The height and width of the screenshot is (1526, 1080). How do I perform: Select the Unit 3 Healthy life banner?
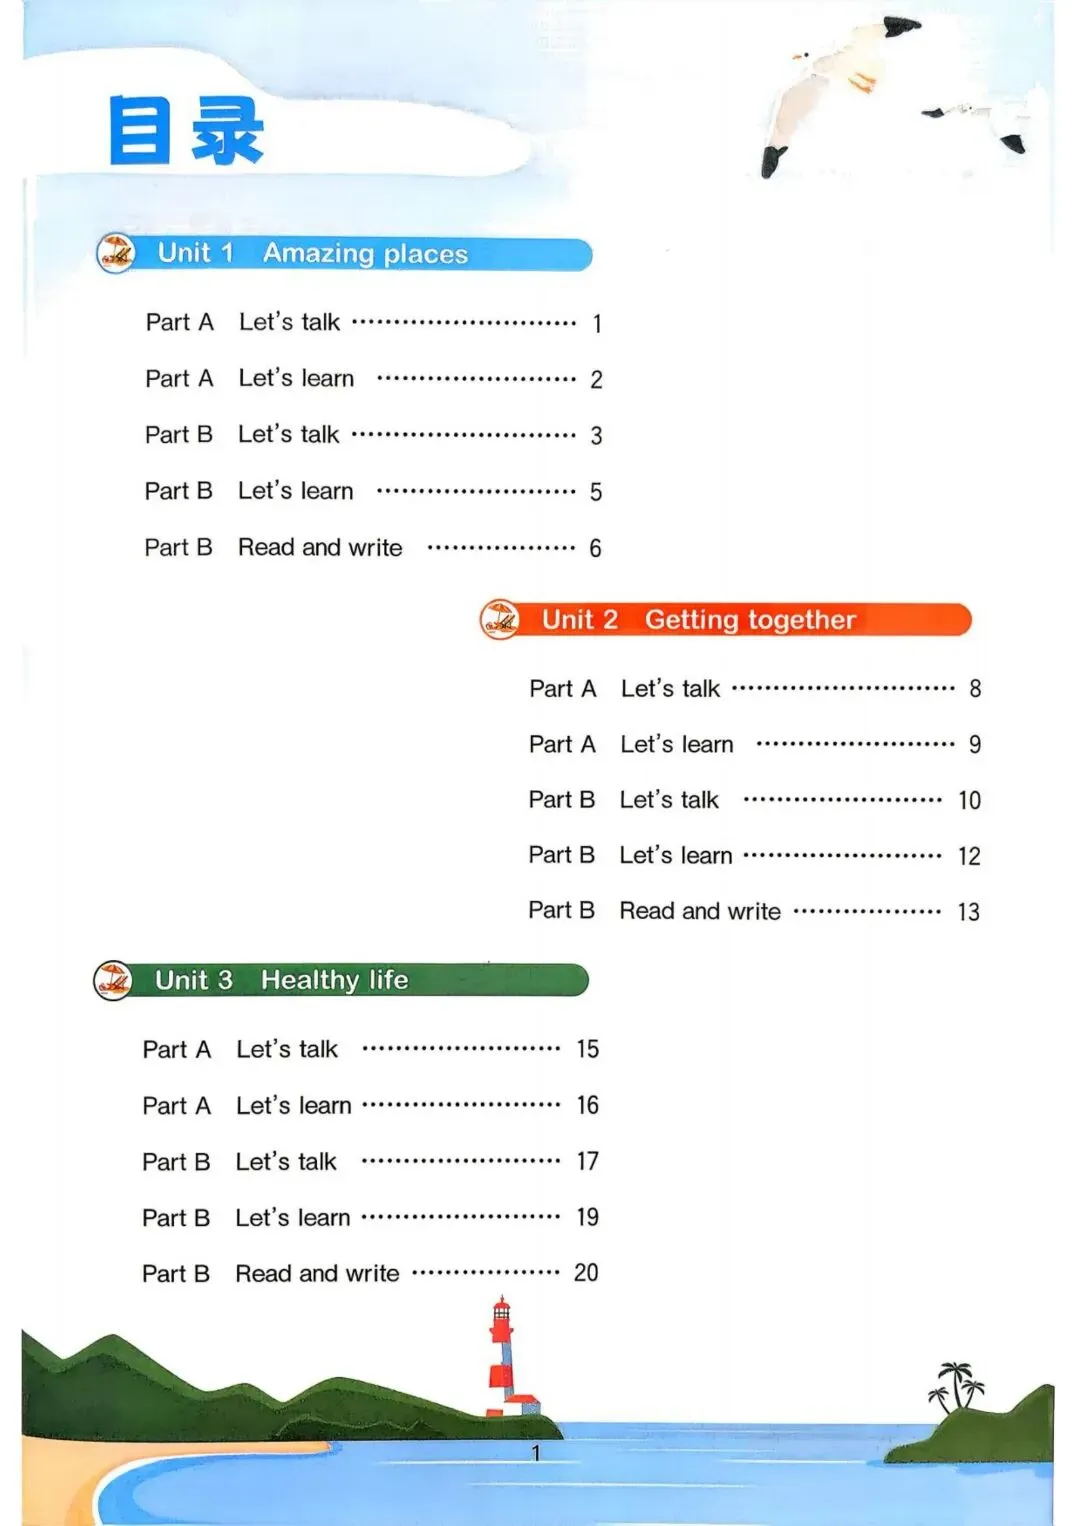click(341, 981)
